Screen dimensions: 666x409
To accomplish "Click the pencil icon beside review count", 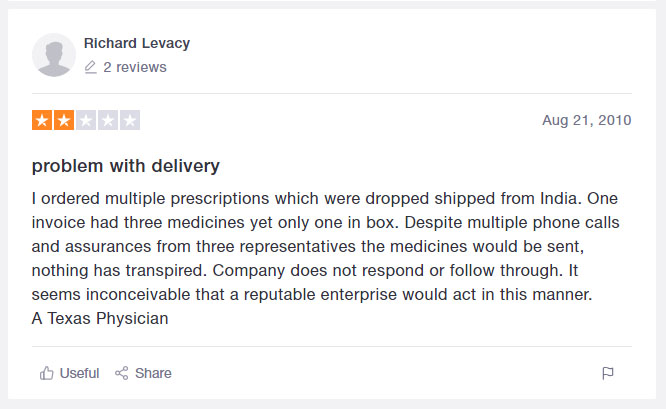I will point(91,67).
